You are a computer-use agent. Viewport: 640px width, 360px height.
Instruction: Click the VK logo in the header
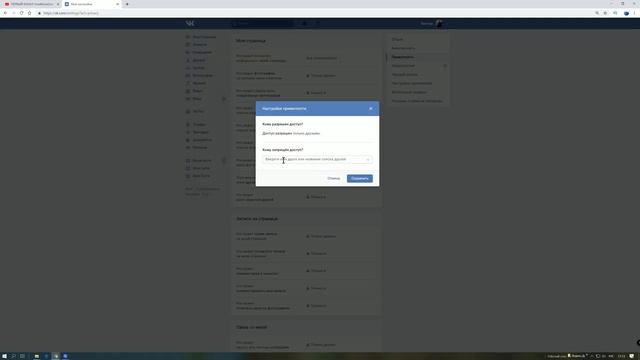(190, 23)
